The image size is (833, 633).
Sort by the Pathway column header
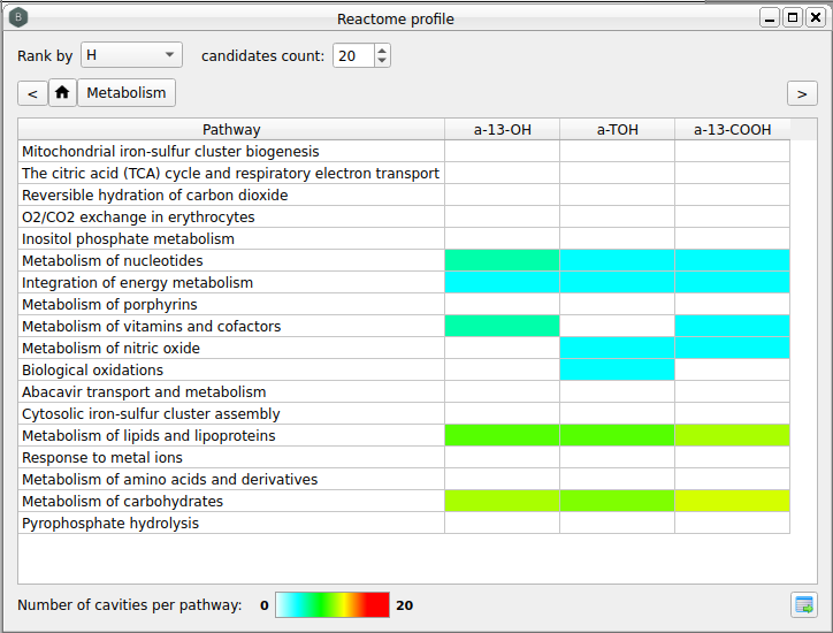(x=231, y=130)
